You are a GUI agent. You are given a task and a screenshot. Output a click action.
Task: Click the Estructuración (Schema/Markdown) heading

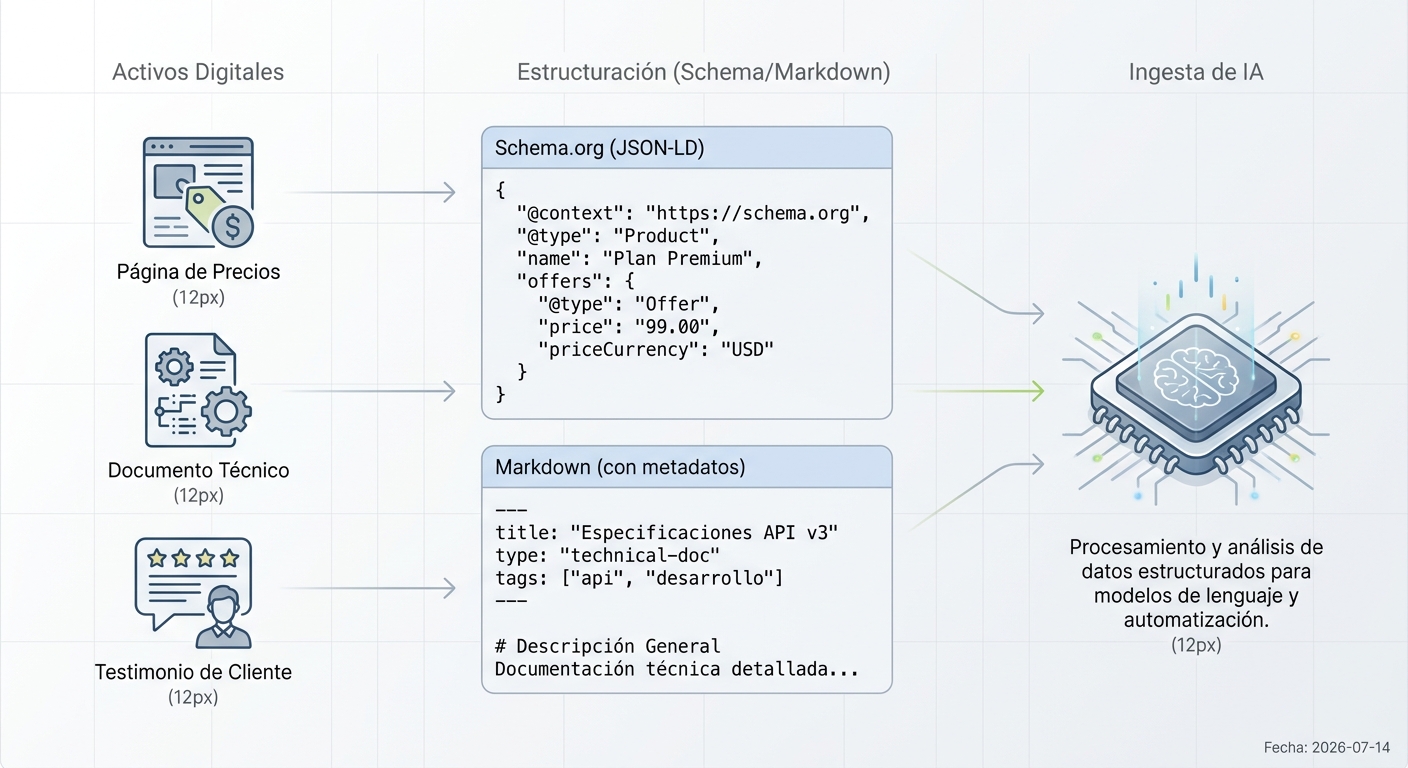point(703,72)
